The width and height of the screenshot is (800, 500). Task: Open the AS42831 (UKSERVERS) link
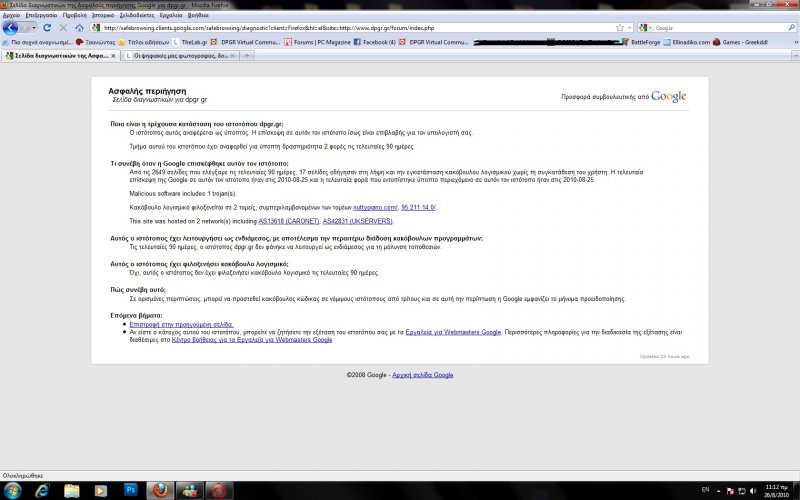coord(357,221)
